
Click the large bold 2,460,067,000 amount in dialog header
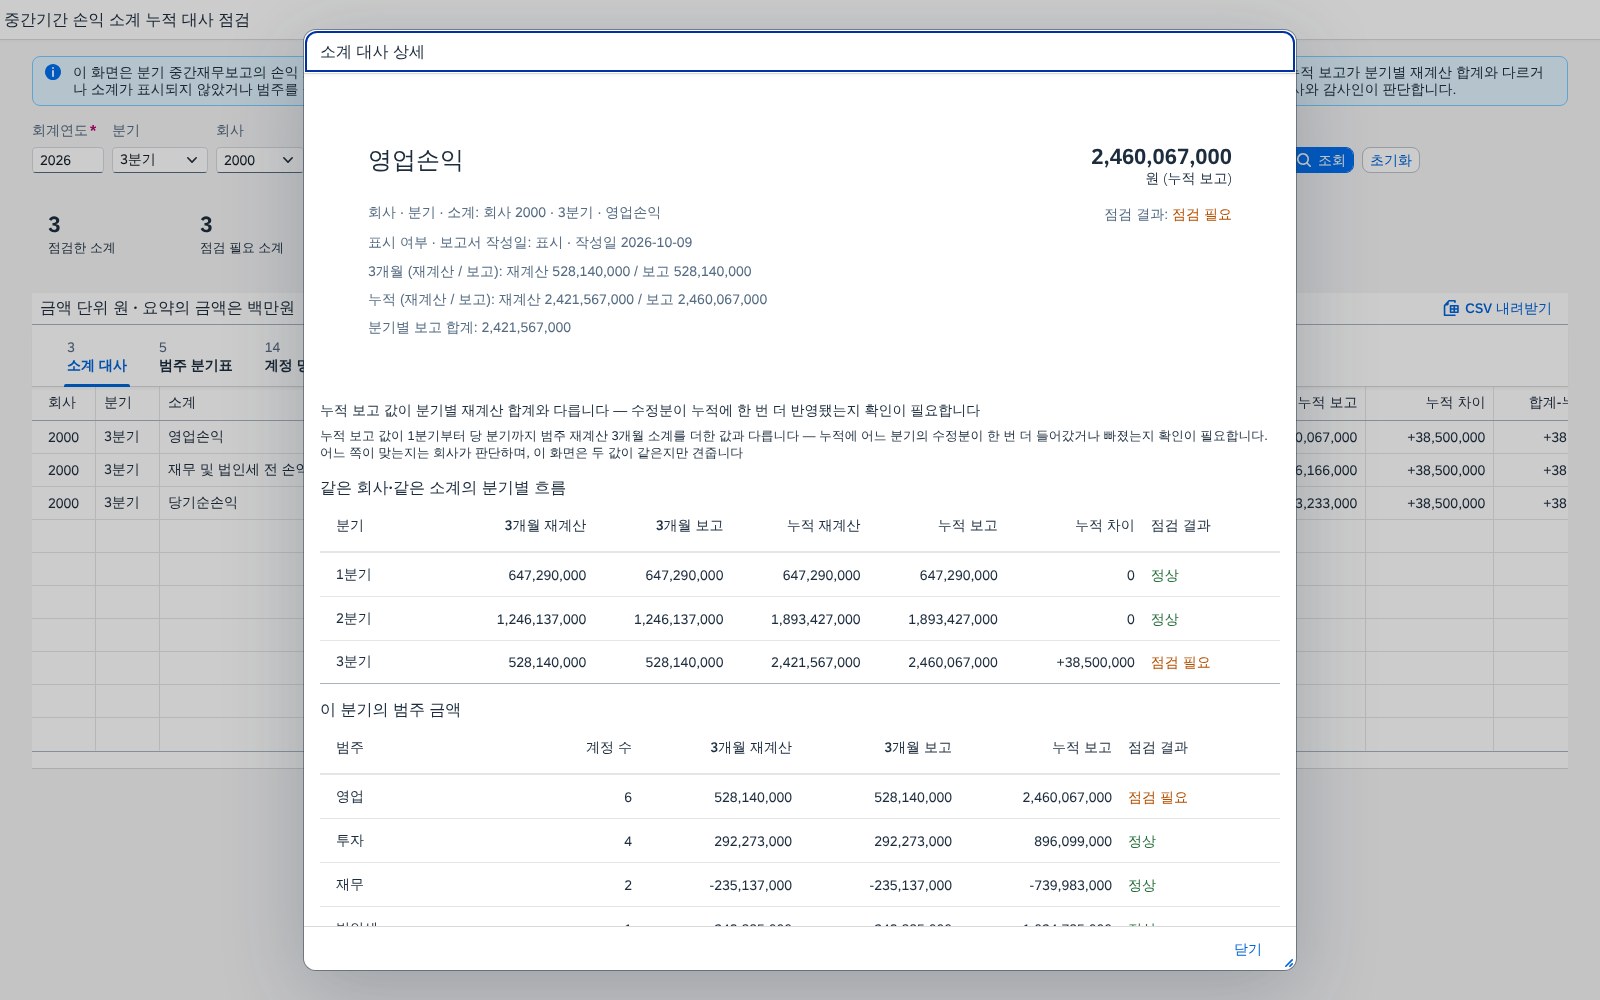tap(1161, 157)
